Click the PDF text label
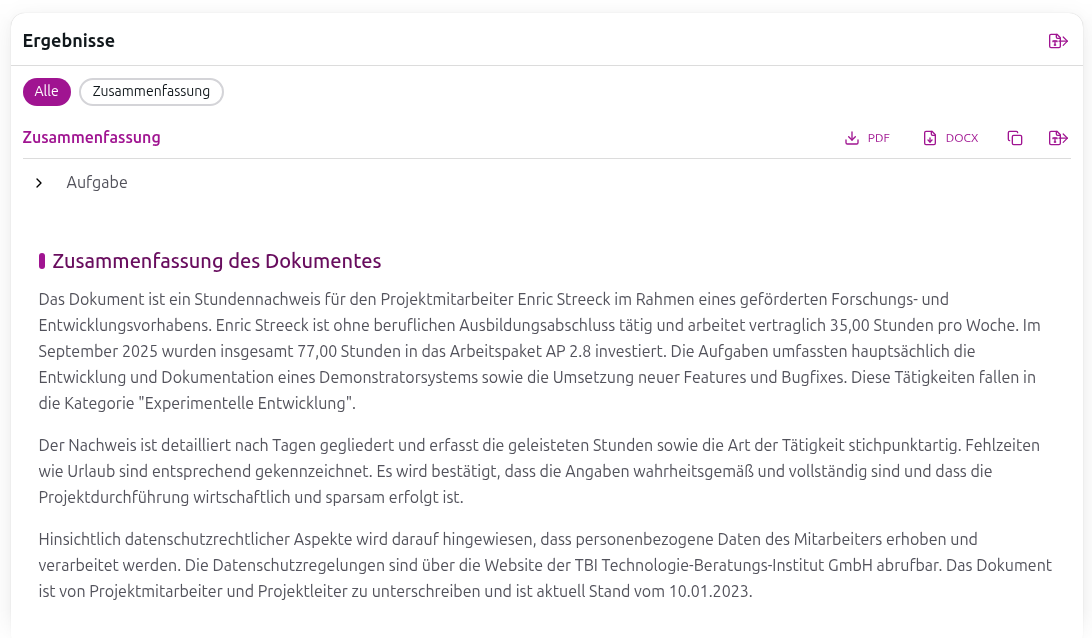Image resolution: width=1092 pixels, height=638 pixels. (878, 137)
